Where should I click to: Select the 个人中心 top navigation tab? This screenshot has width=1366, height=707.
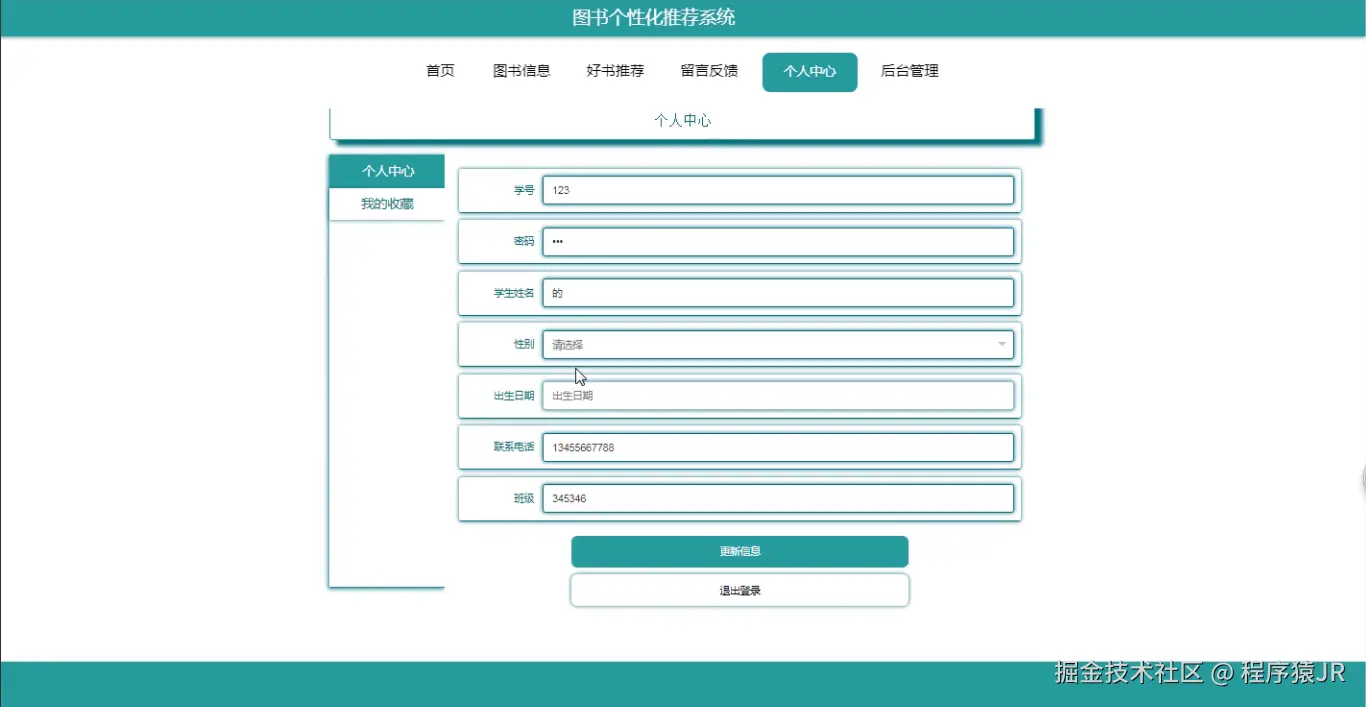(x=810, y=72)
